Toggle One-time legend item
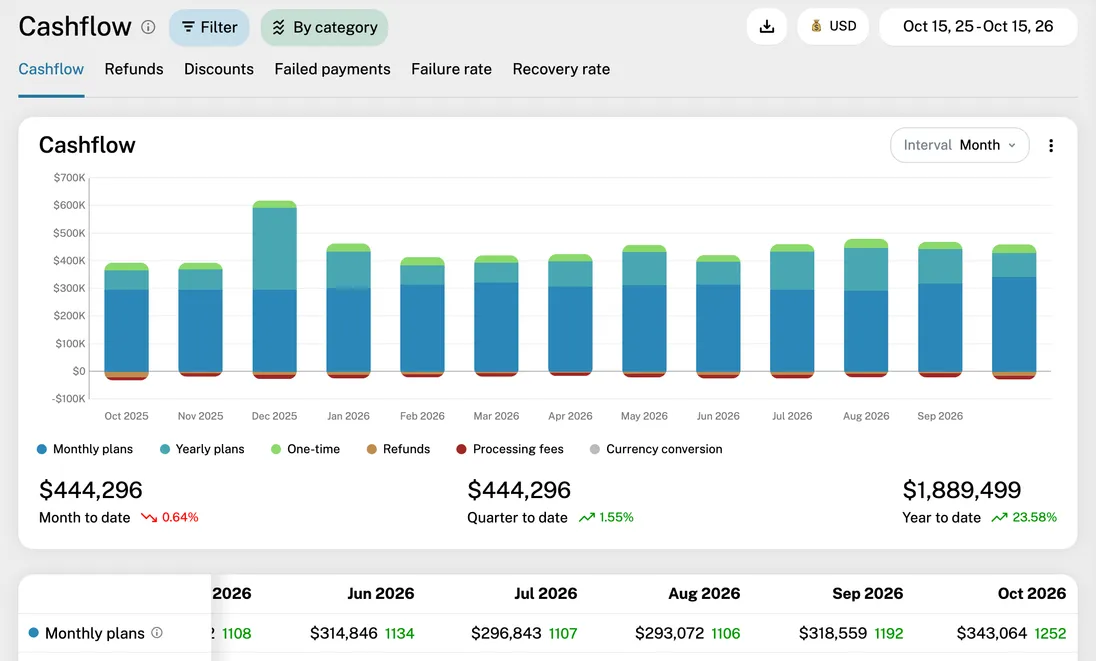1096x661 pixels. coord(305,449)
